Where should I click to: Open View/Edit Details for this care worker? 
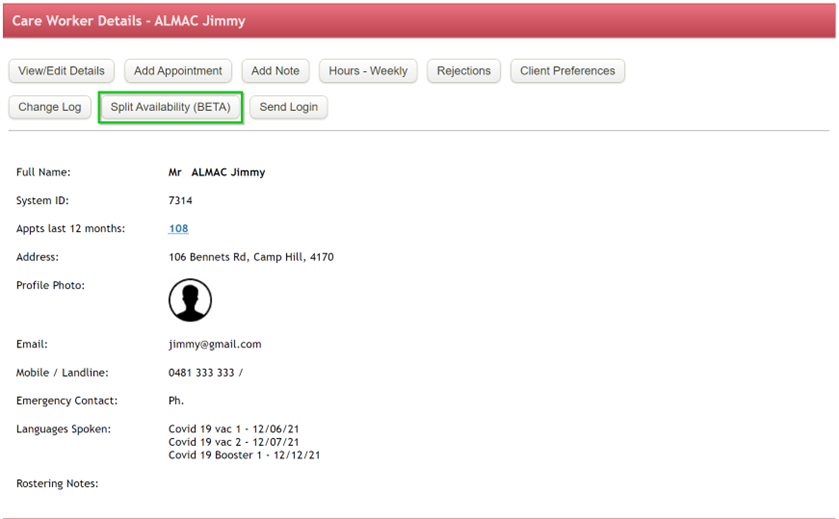click(61, 71)
